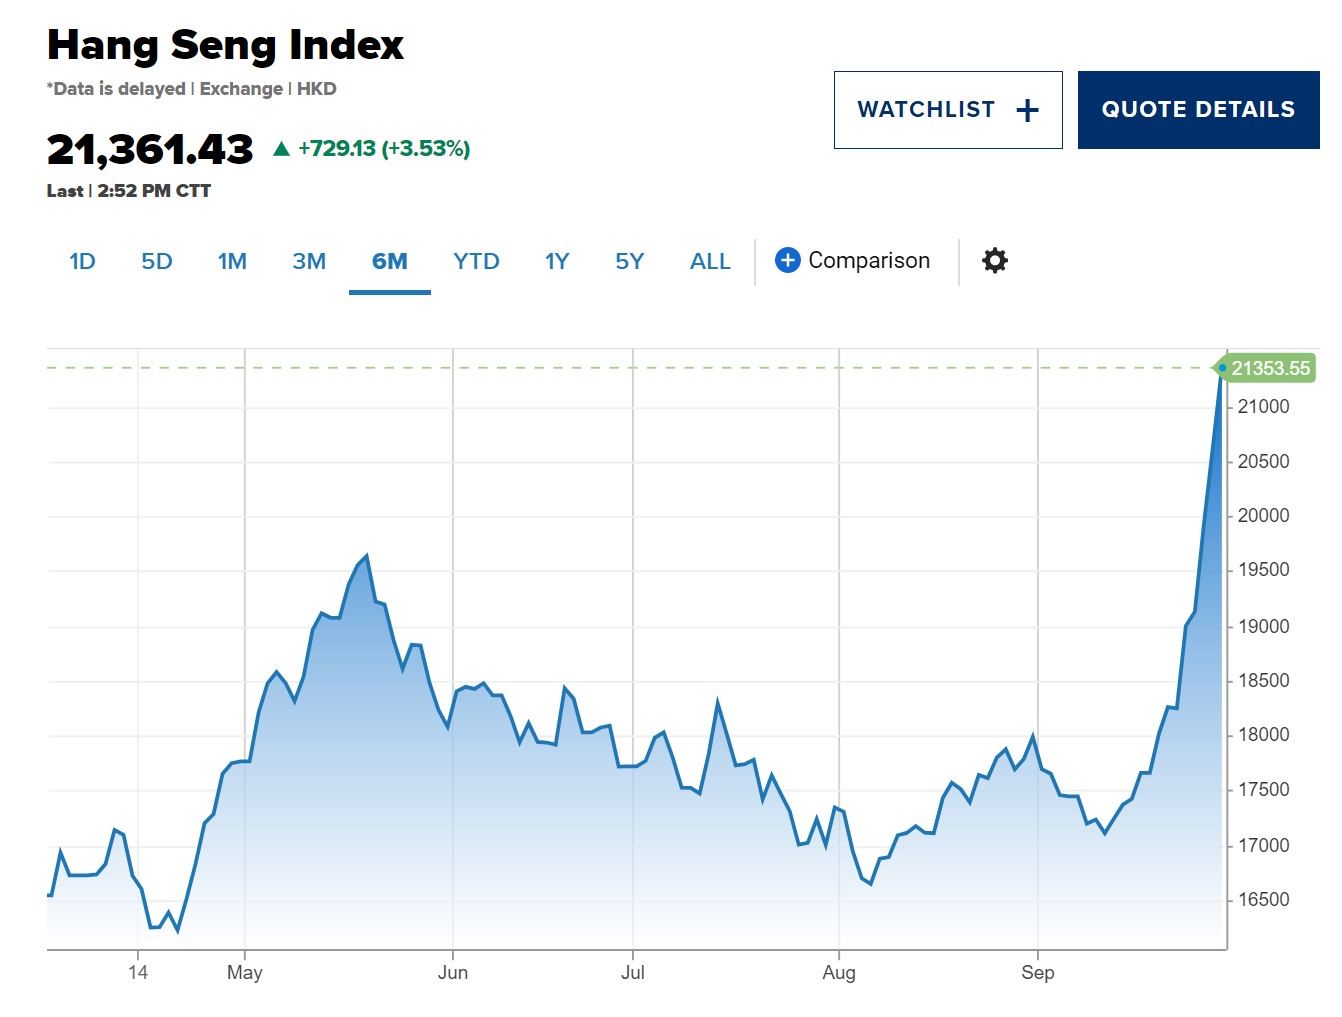
Task: Click the plus icon in Watchlist button
Action: tap(1027, 110)
